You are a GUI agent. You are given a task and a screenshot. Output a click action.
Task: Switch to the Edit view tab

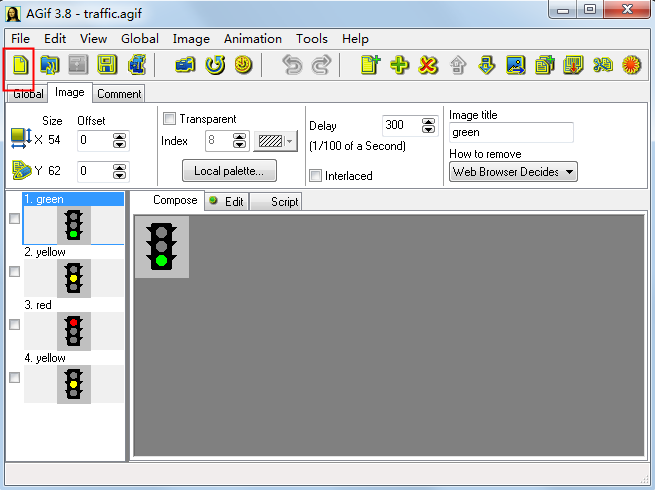(227, 202)
